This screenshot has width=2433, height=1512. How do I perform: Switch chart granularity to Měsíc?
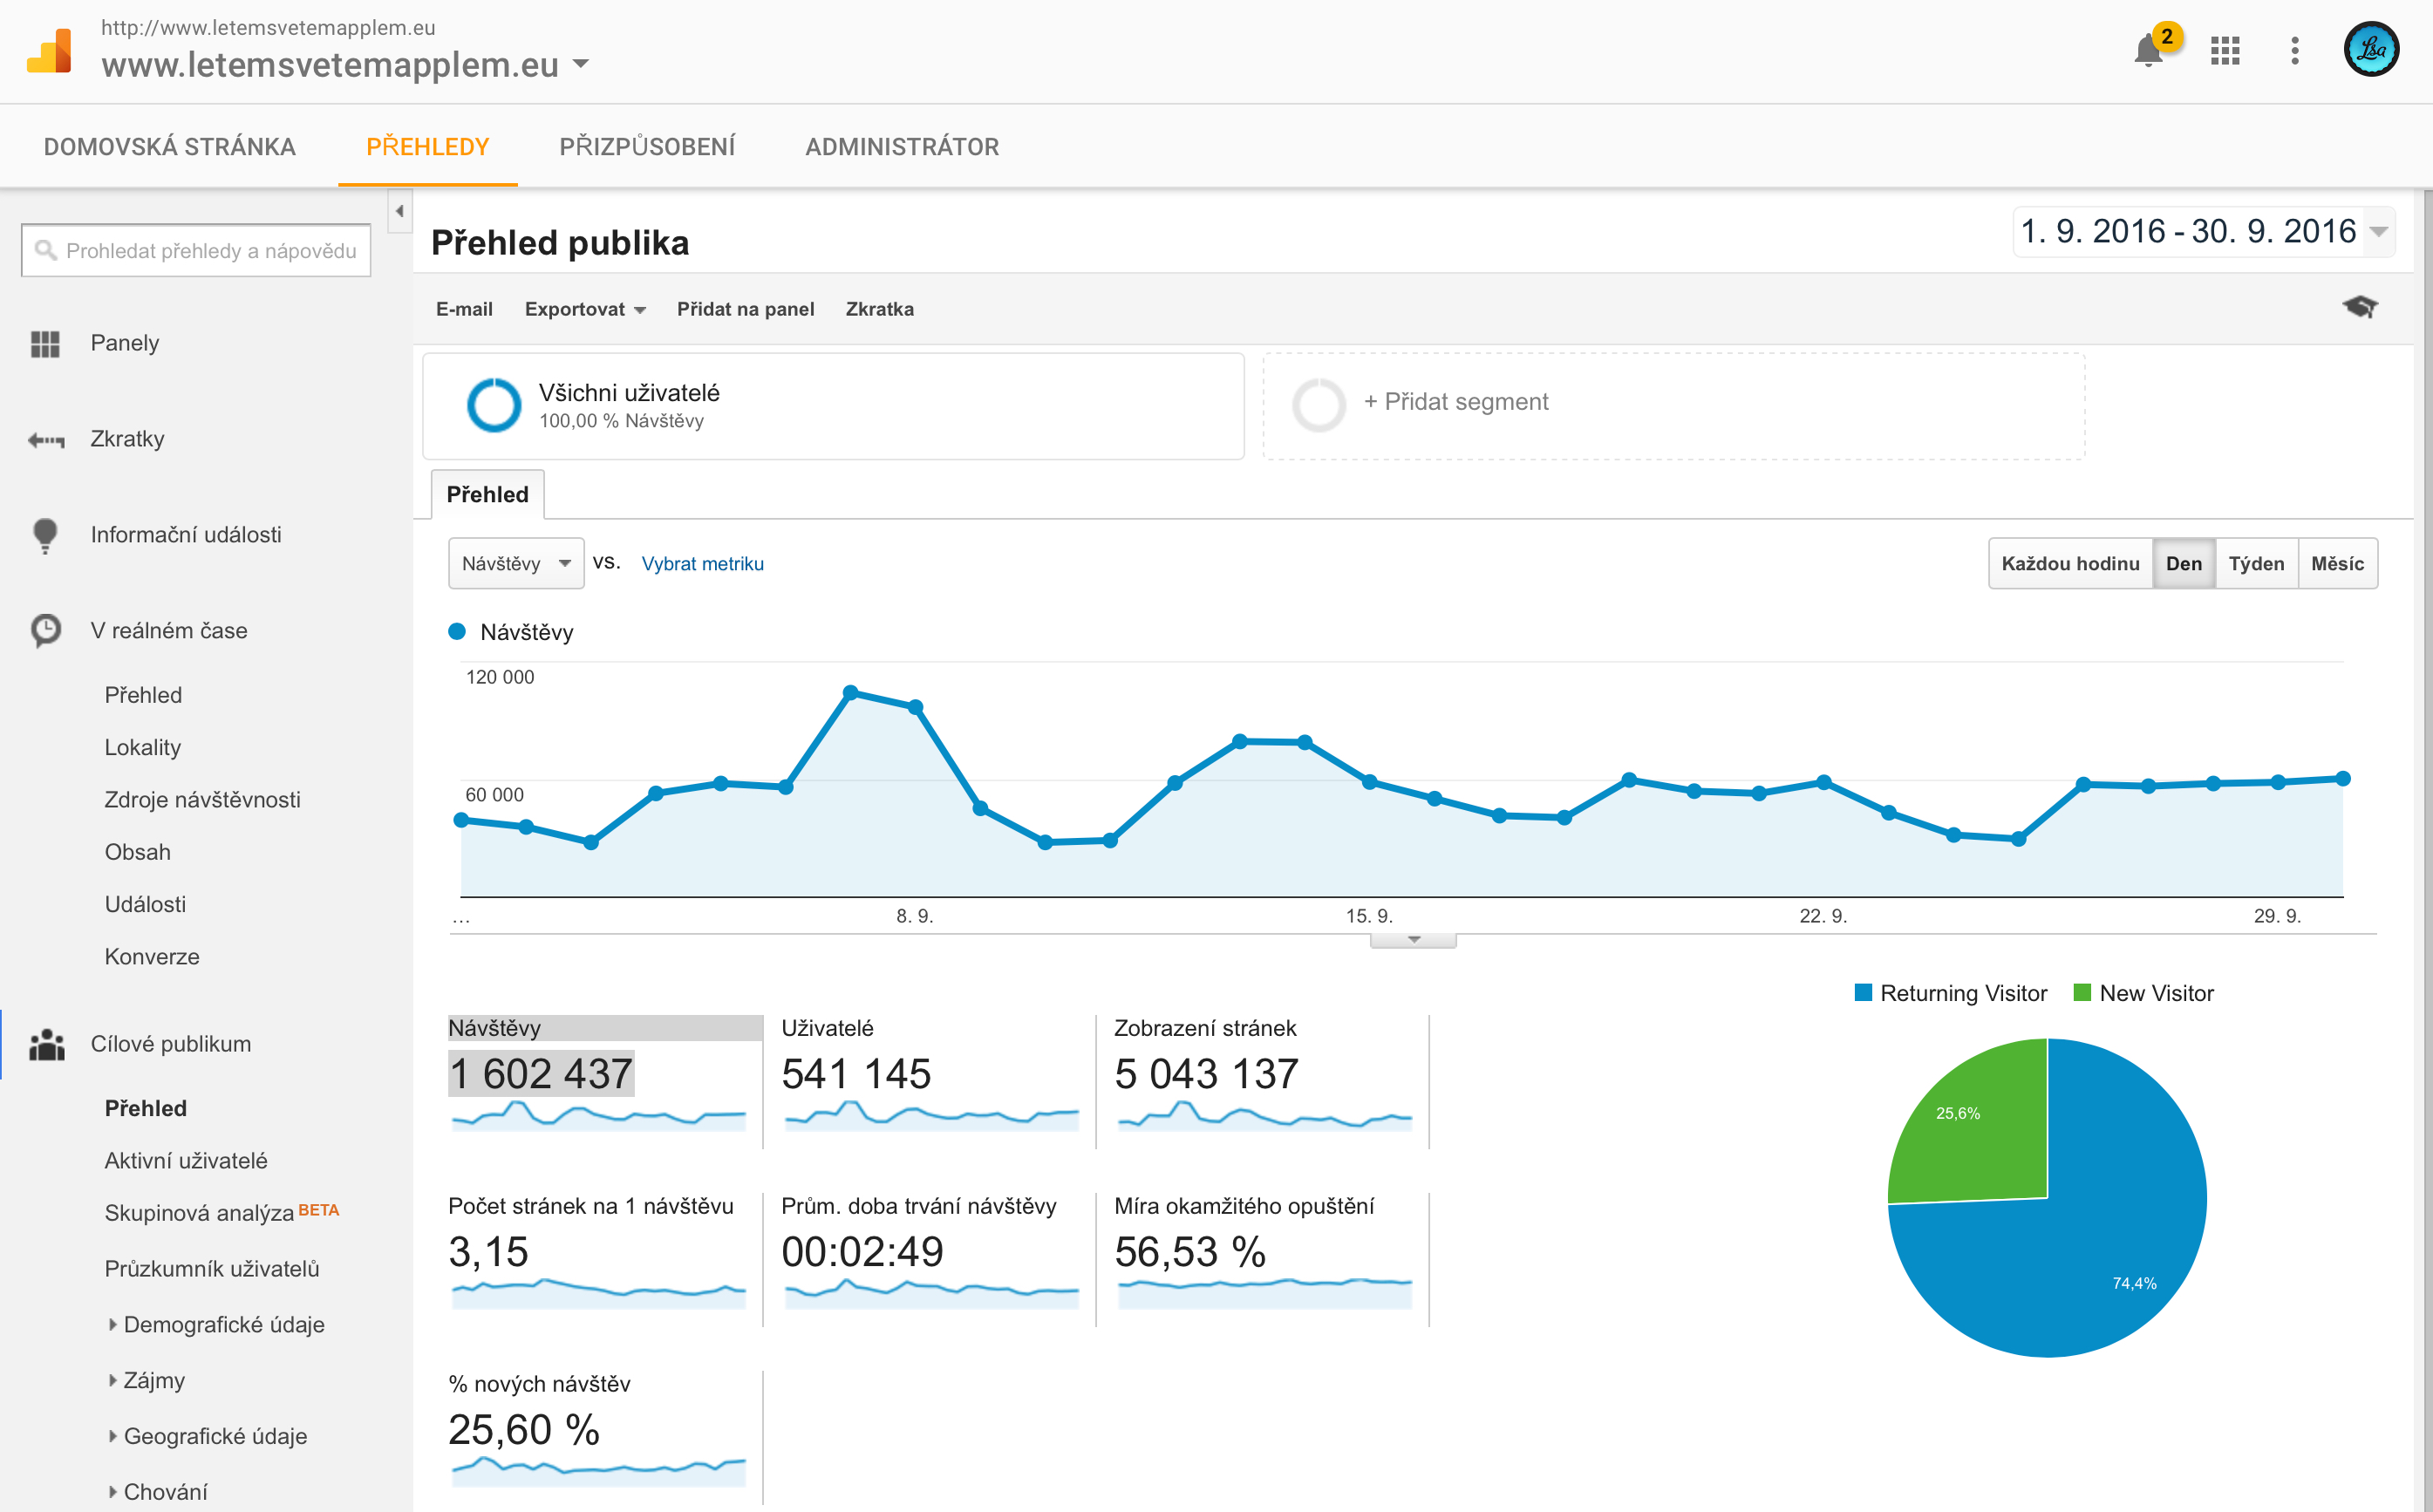coord(2336,563)
